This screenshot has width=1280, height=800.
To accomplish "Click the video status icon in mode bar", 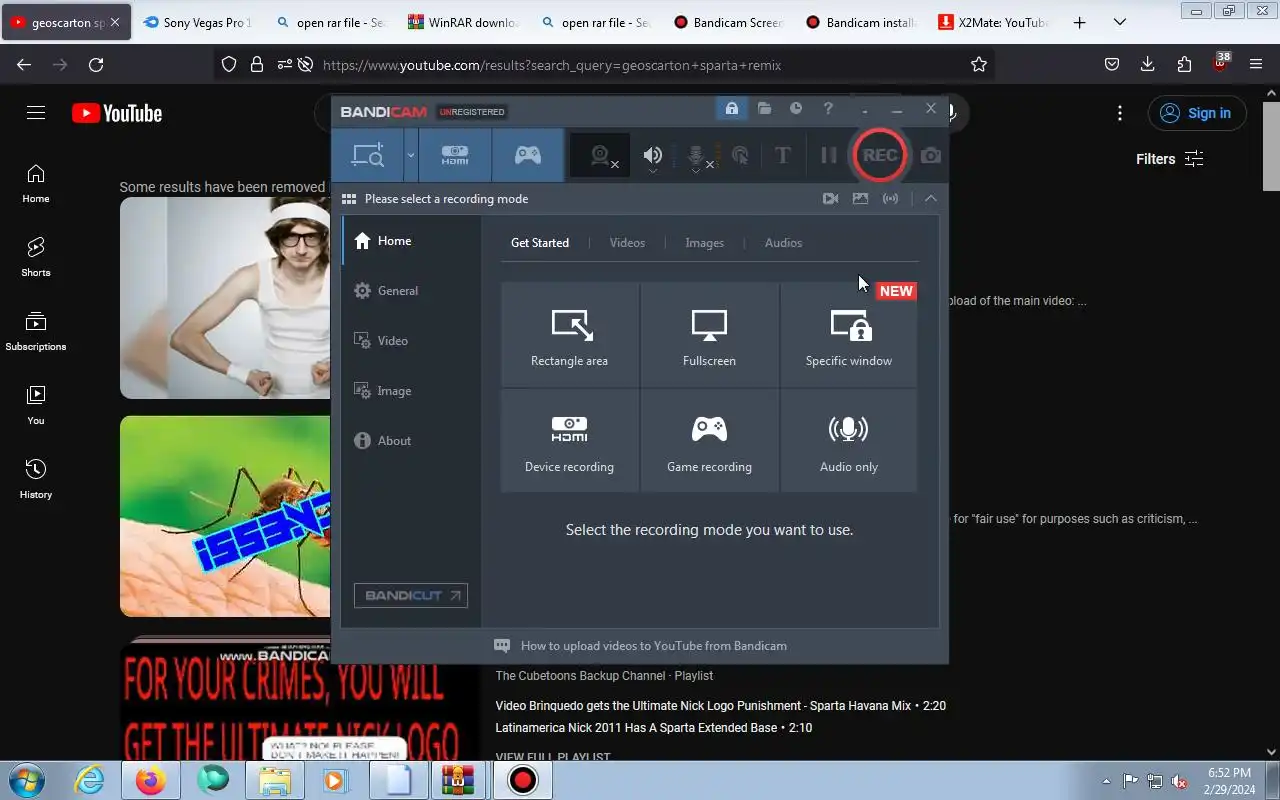I will 830,199.
